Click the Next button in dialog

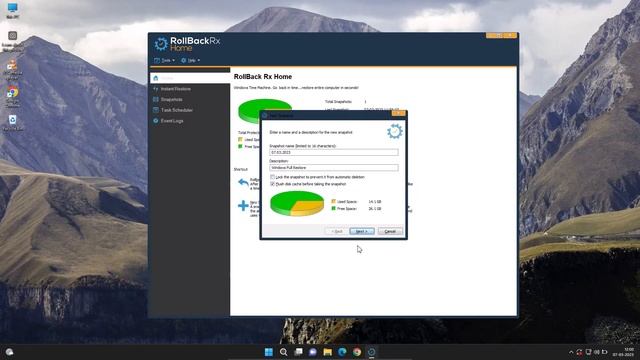pos(362,231)
